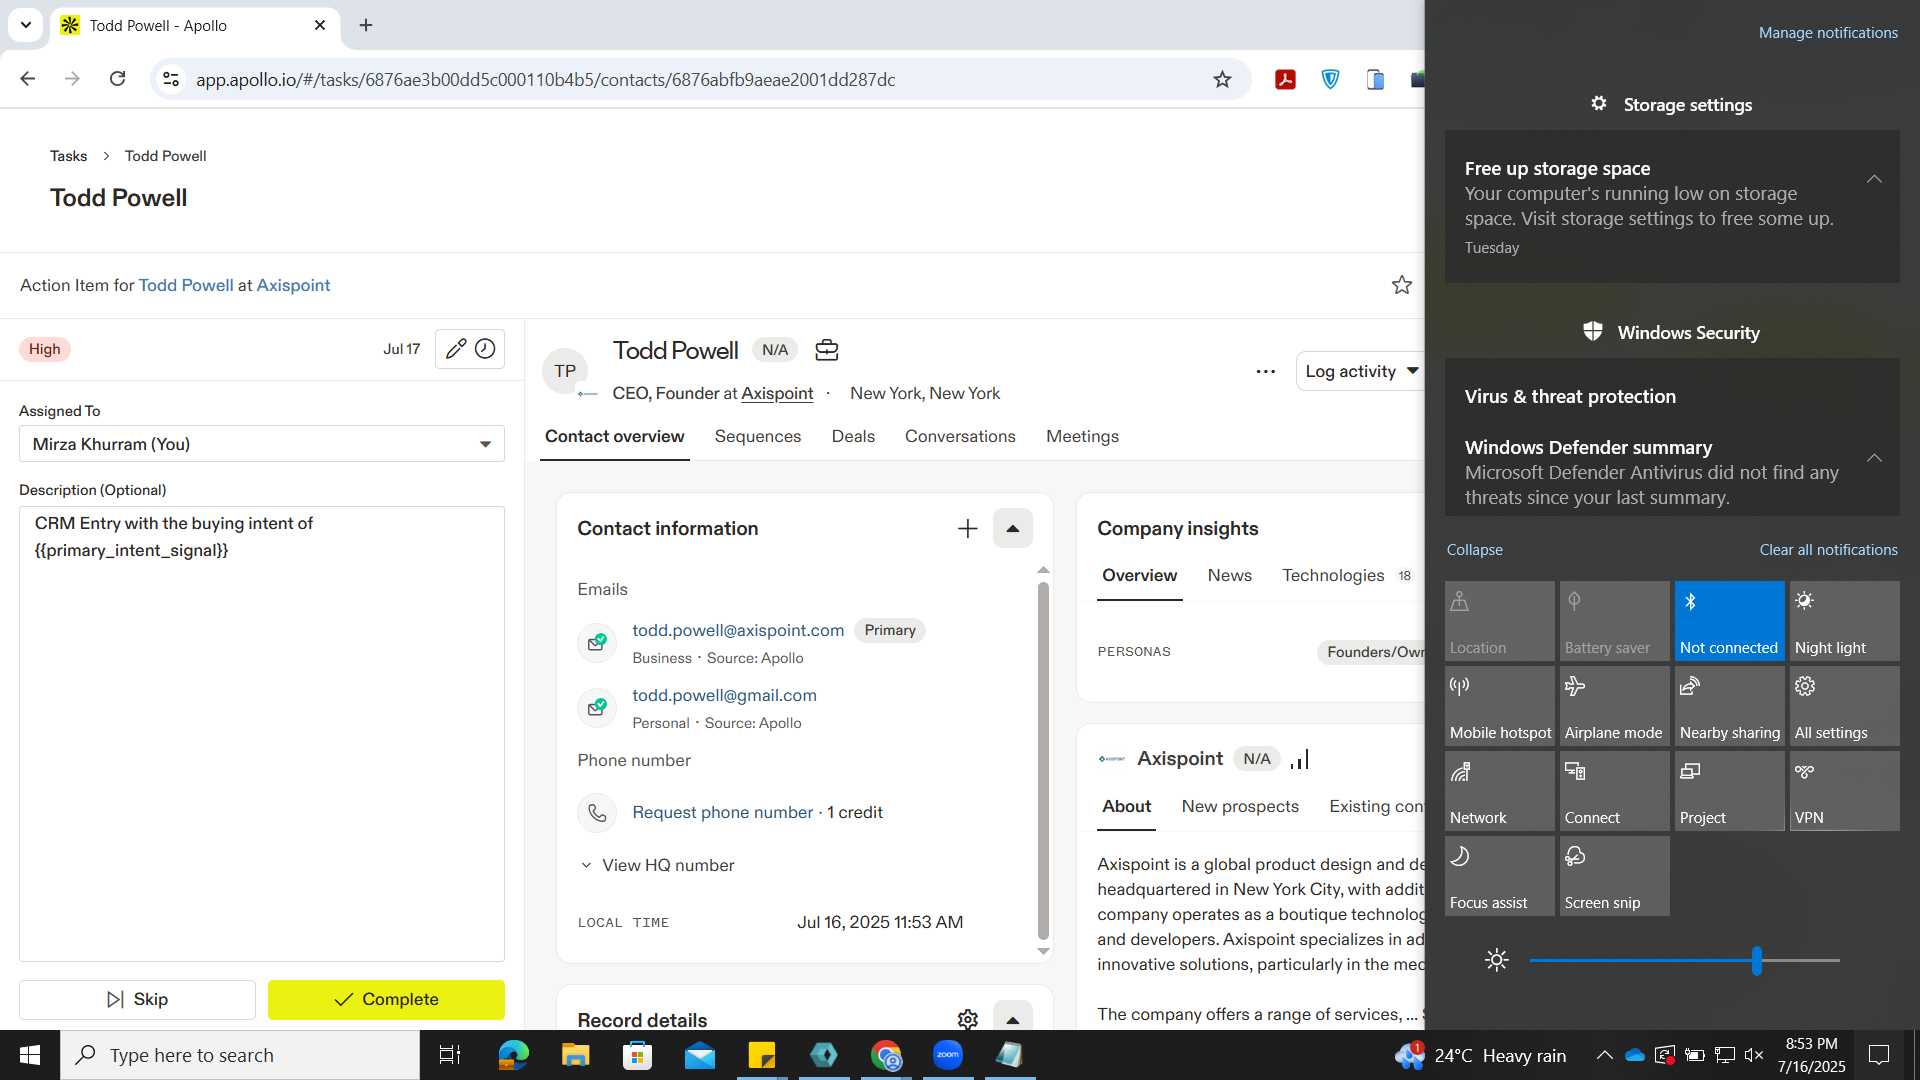Toggle Battery saver quick action
Viewport: 1920px width, 1080px height.
point(1614,621)
